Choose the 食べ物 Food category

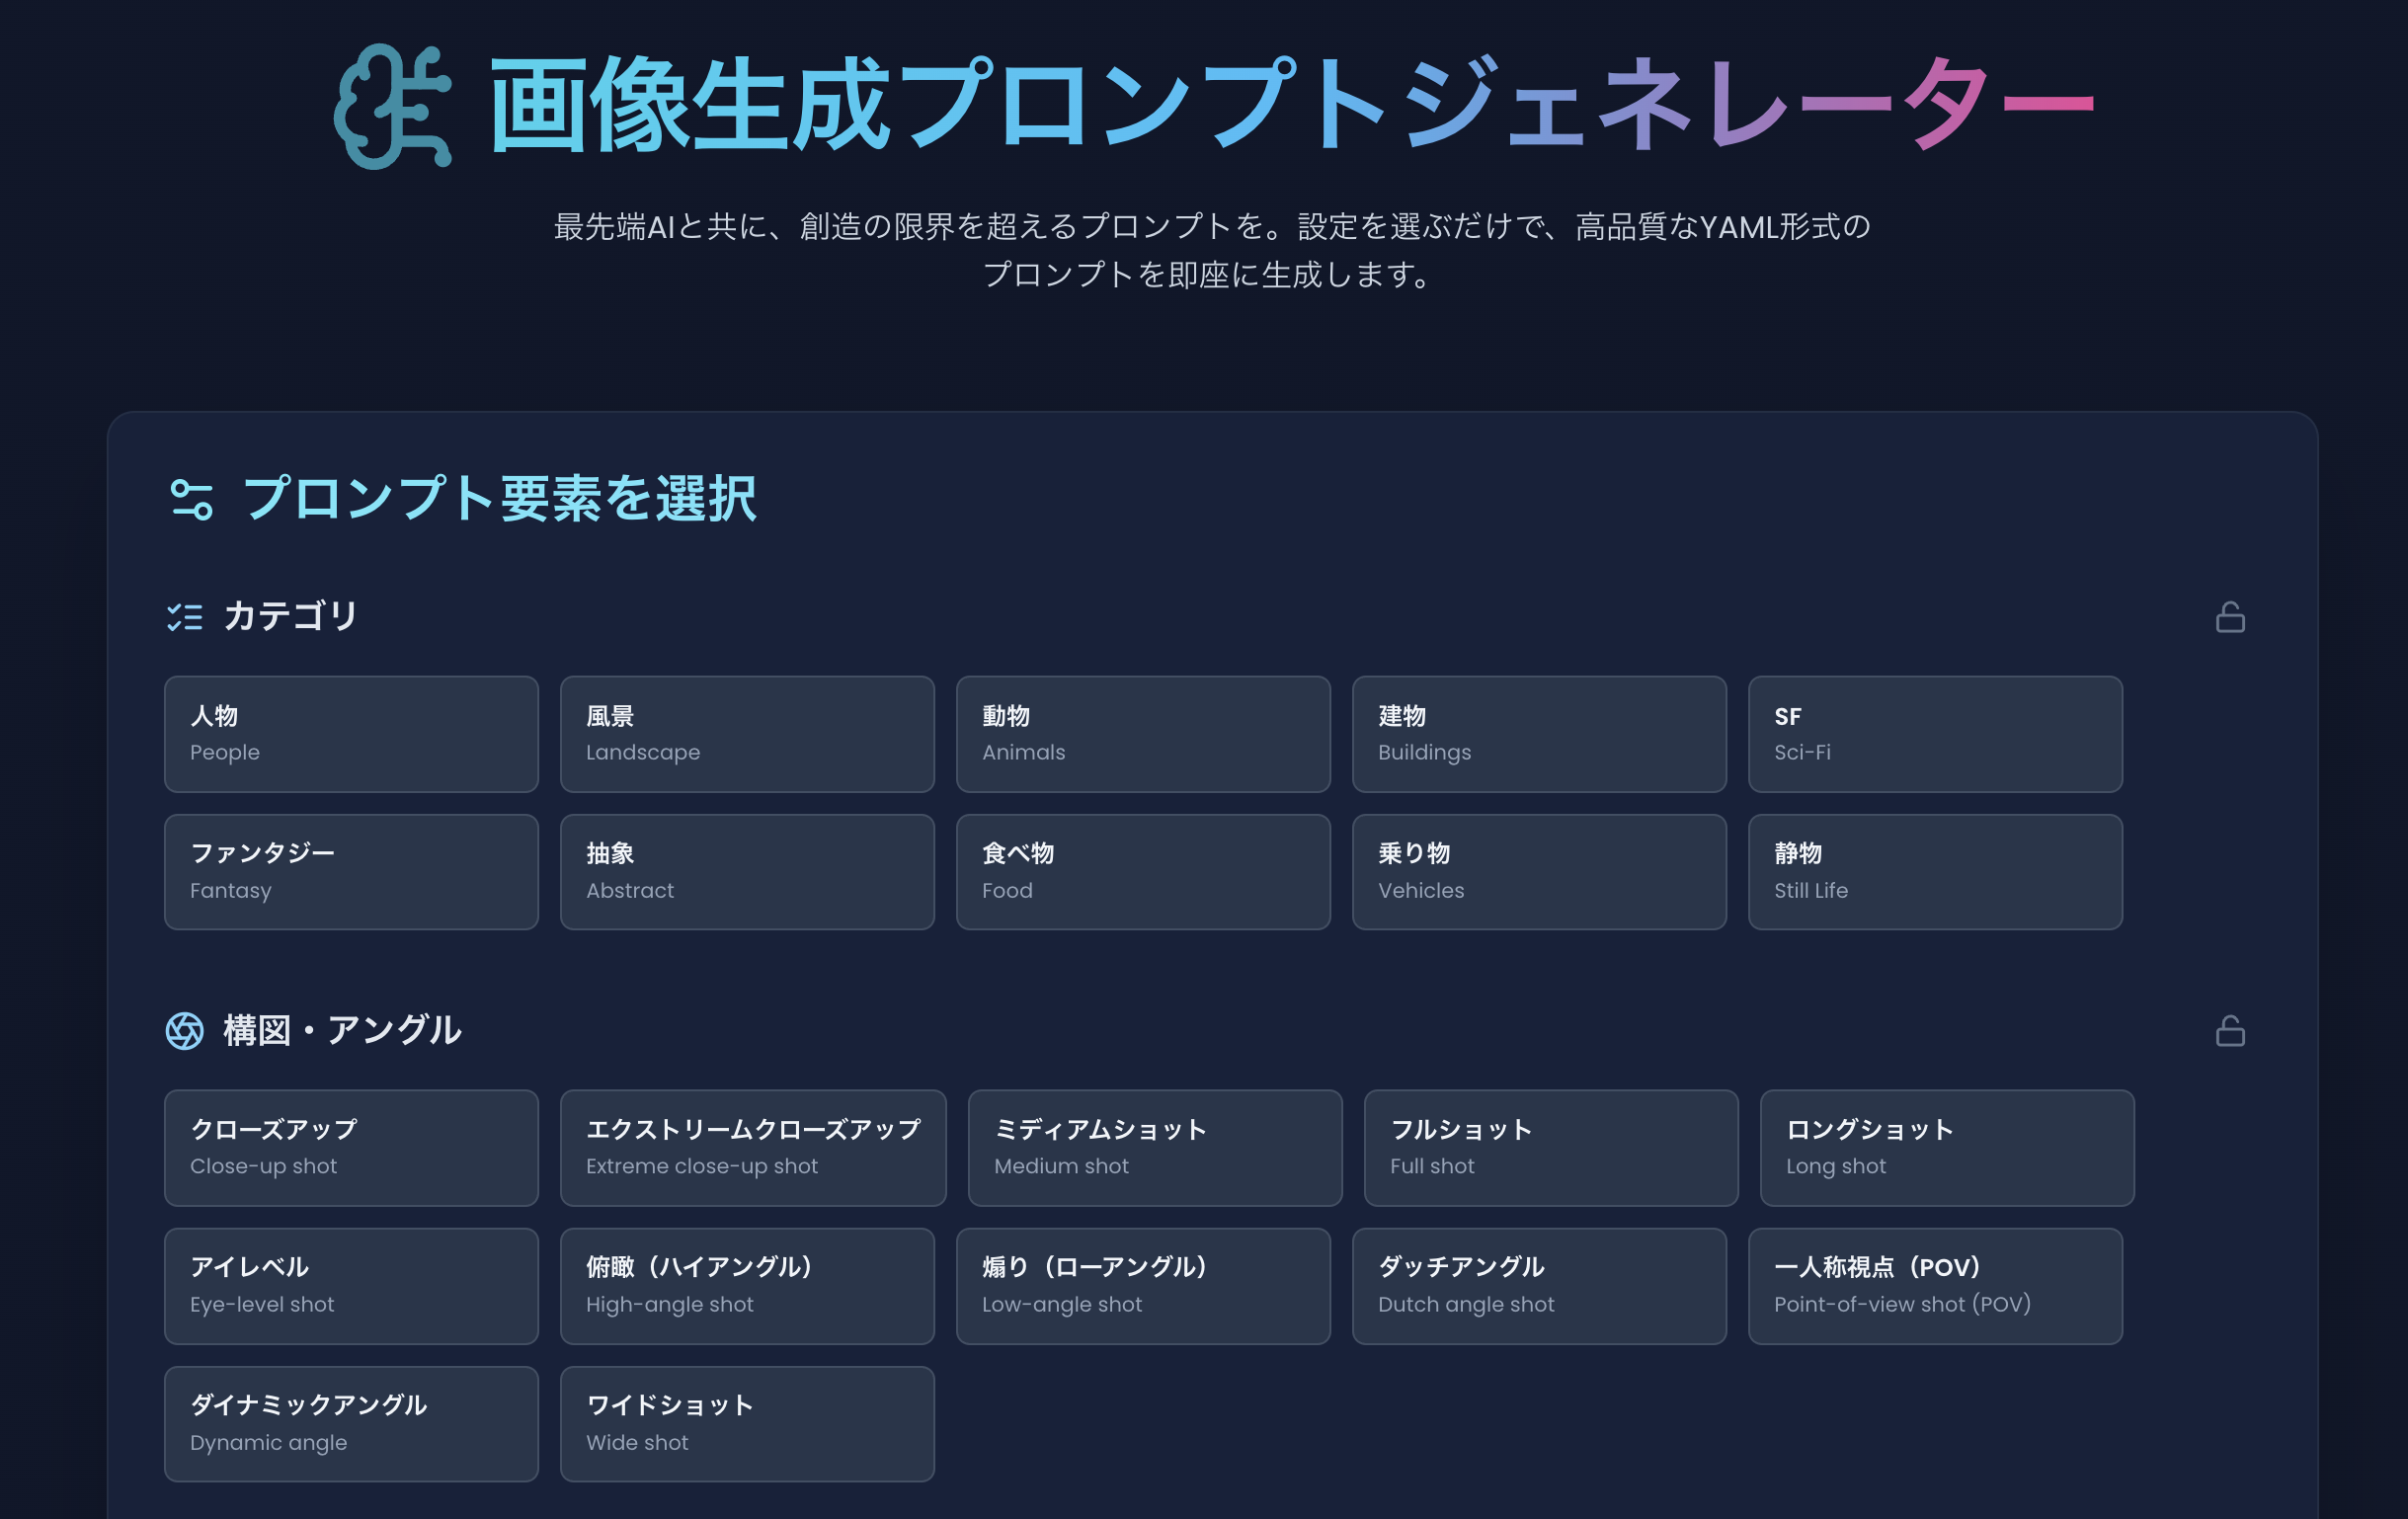(x=1143, y=872)
